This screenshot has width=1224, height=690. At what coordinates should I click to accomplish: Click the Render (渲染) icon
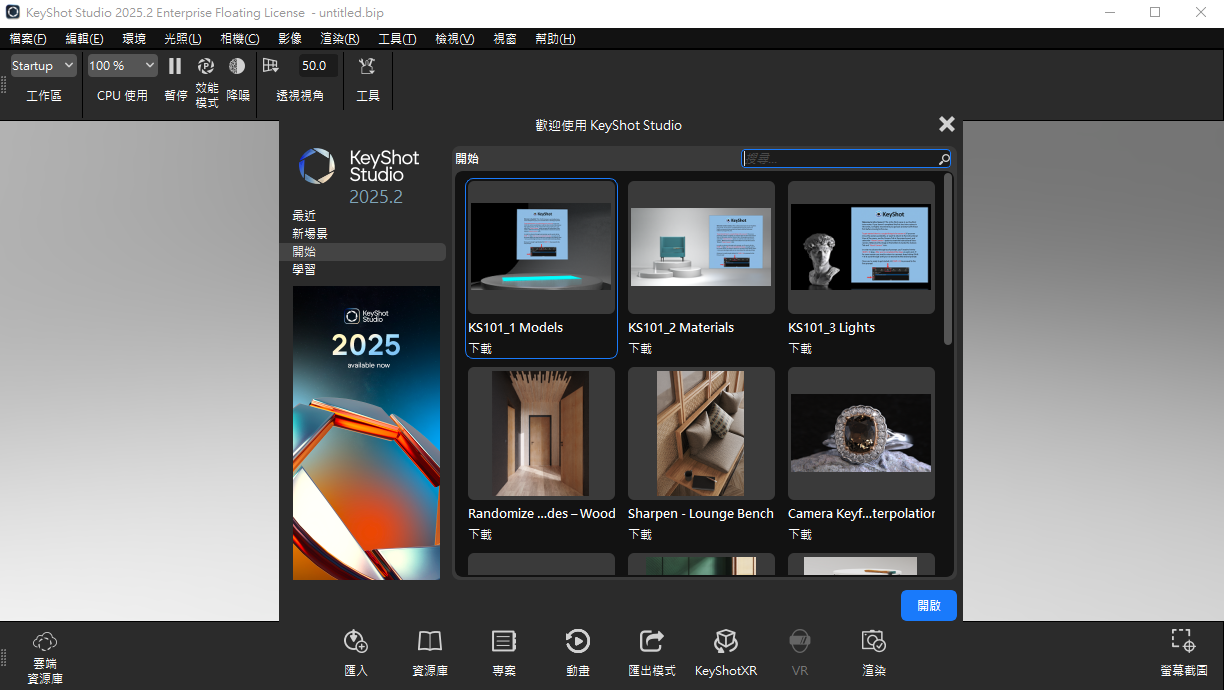(x=874, y=641)
